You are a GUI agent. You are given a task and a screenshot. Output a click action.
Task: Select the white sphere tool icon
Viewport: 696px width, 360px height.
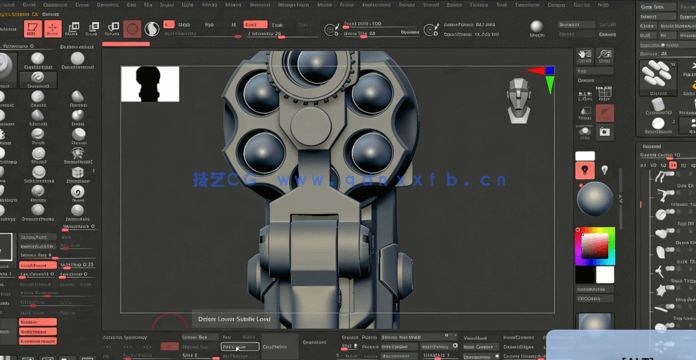[x=658, y=123]
